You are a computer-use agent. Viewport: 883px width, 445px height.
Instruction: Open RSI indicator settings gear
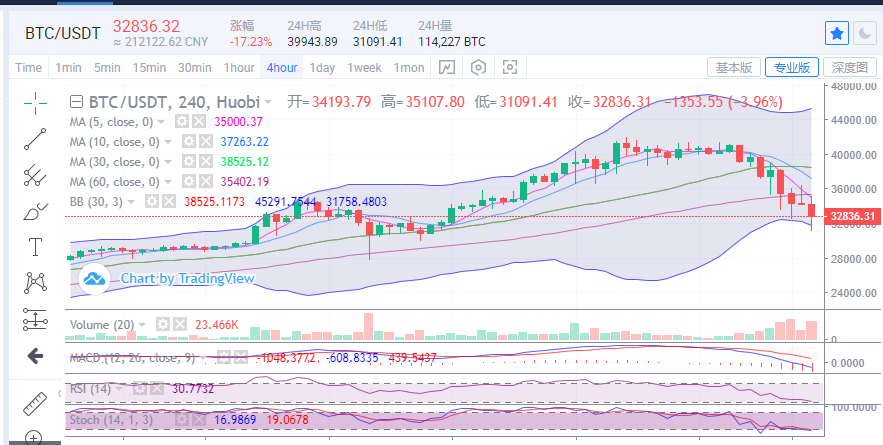(x=140, y=388)
